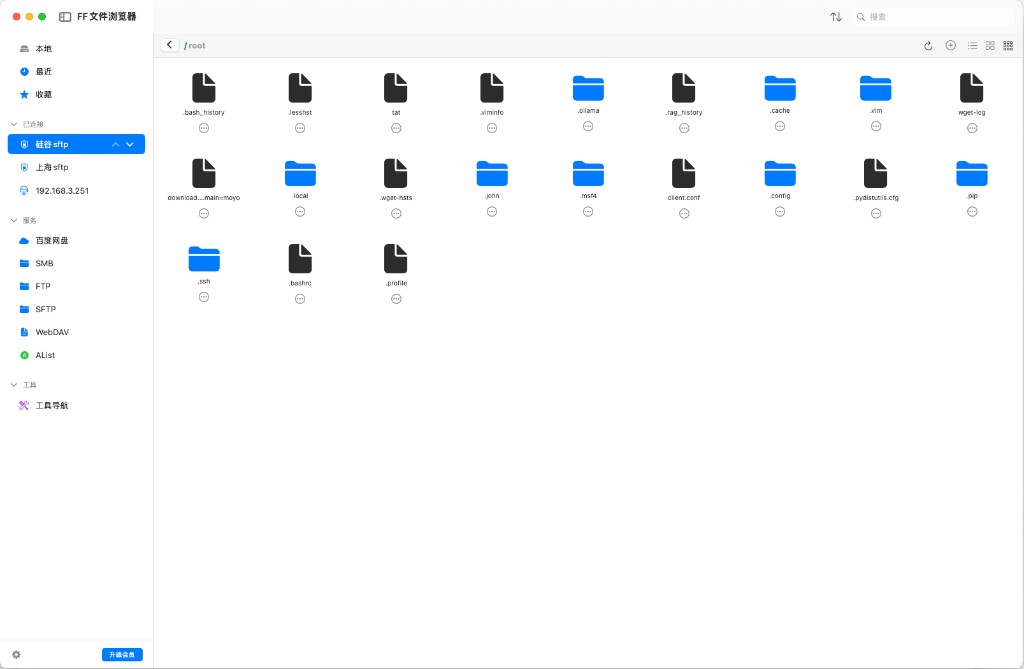
Task: Open the transfer queue arrows icon
Action: [x=836, y=17]
